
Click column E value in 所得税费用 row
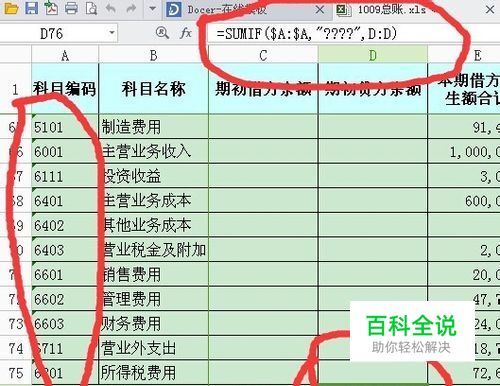pos(464,373)
